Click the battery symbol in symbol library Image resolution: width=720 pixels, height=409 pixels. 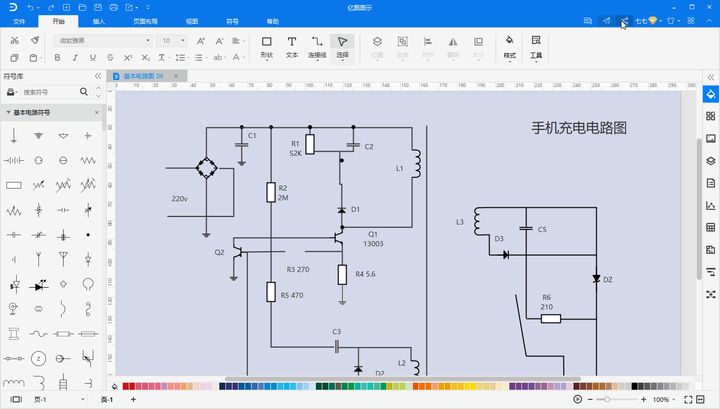click(x=14, y=160)
